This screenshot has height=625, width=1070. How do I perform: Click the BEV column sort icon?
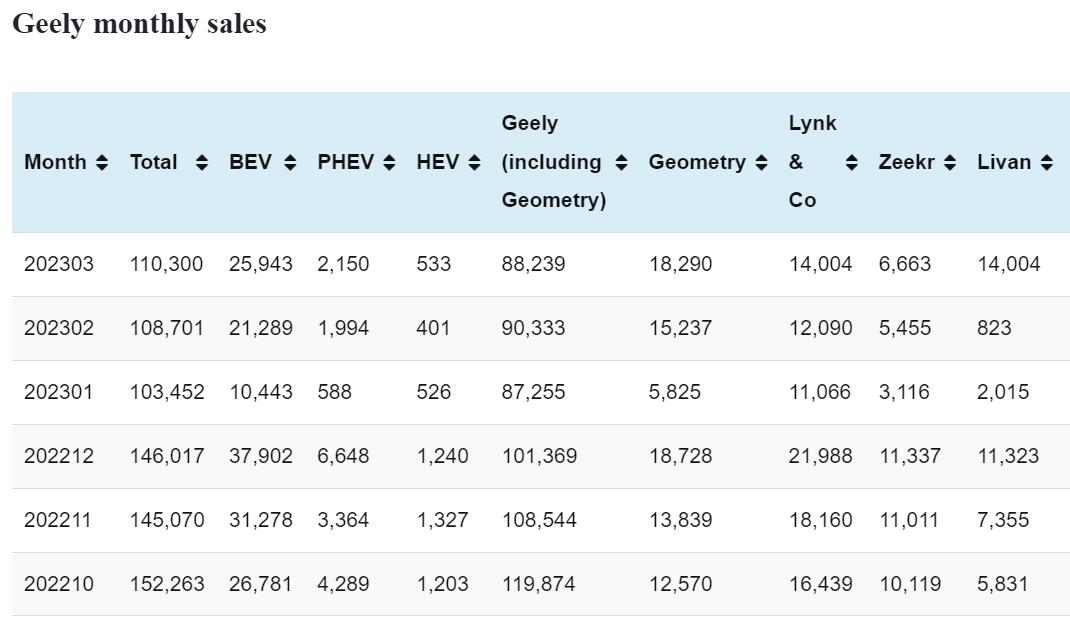click(290, 162)
